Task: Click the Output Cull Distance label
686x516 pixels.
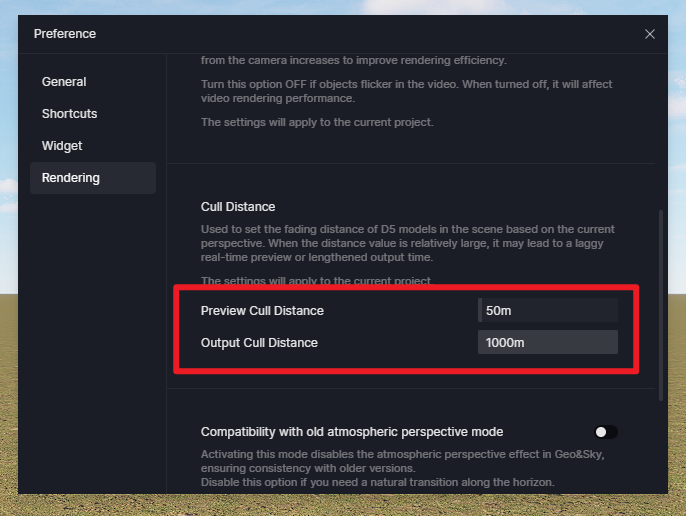Action: click(259, 343)
